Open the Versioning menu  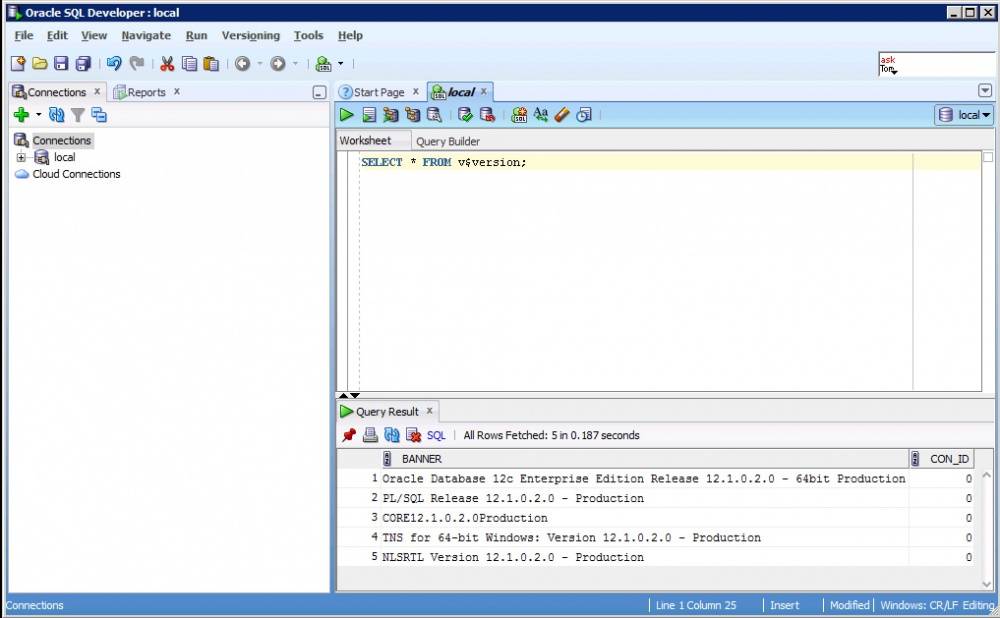click(251, 36)
